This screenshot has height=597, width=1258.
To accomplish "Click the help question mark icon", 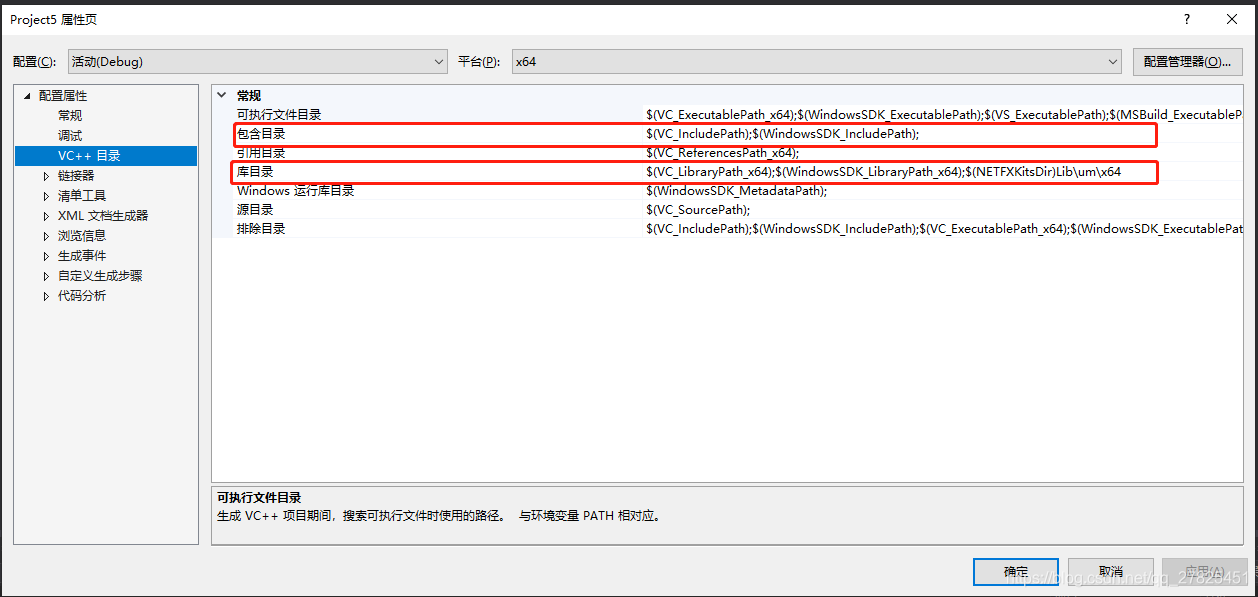I will [1186, 19].
